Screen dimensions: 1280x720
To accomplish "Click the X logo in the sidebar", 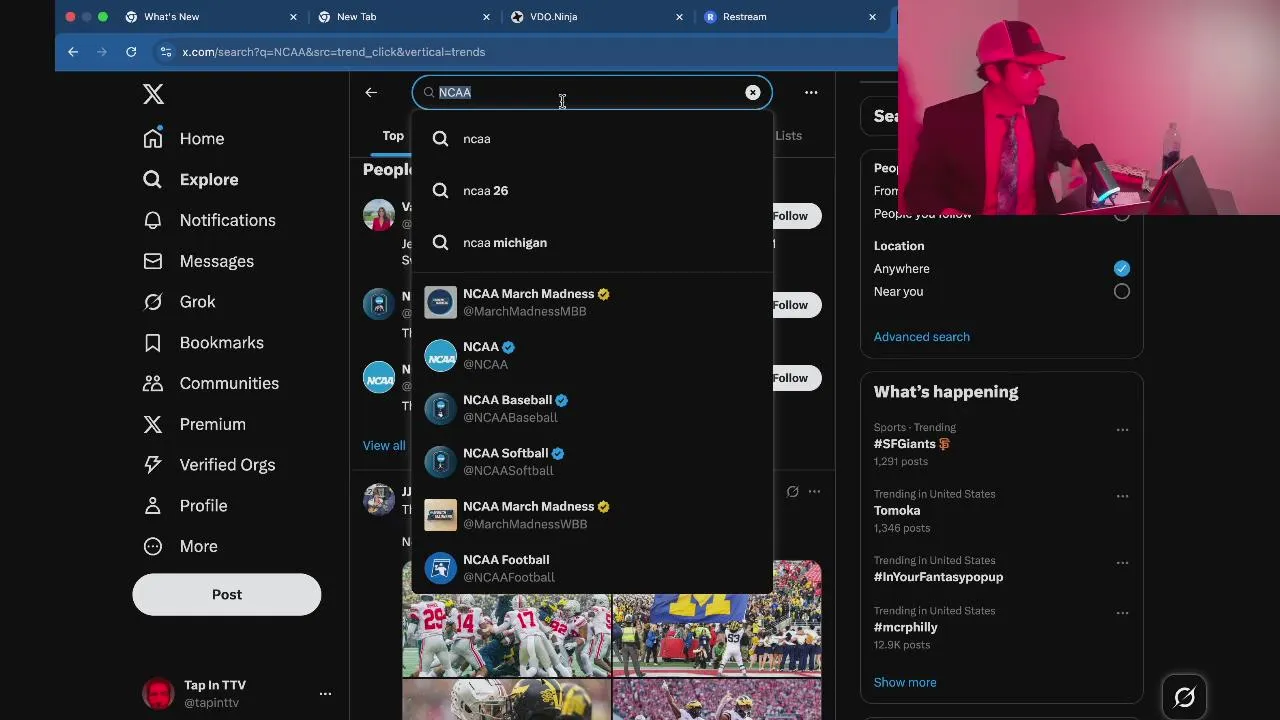I will (x=153, y=94).
